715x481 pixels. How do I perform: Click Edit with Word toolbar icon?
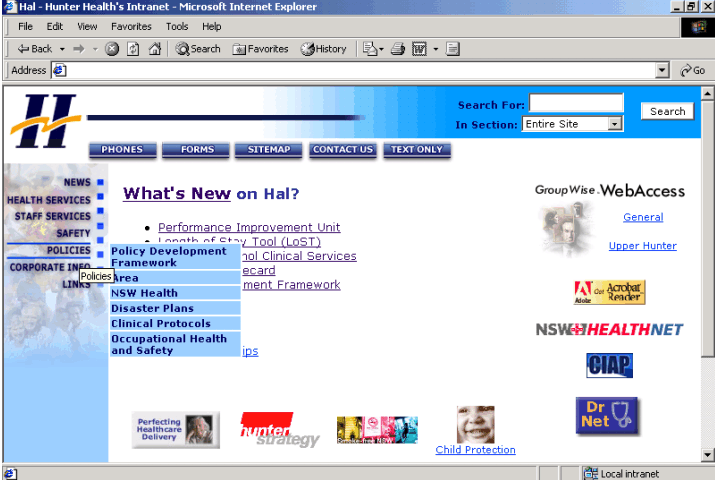(419, 49)
